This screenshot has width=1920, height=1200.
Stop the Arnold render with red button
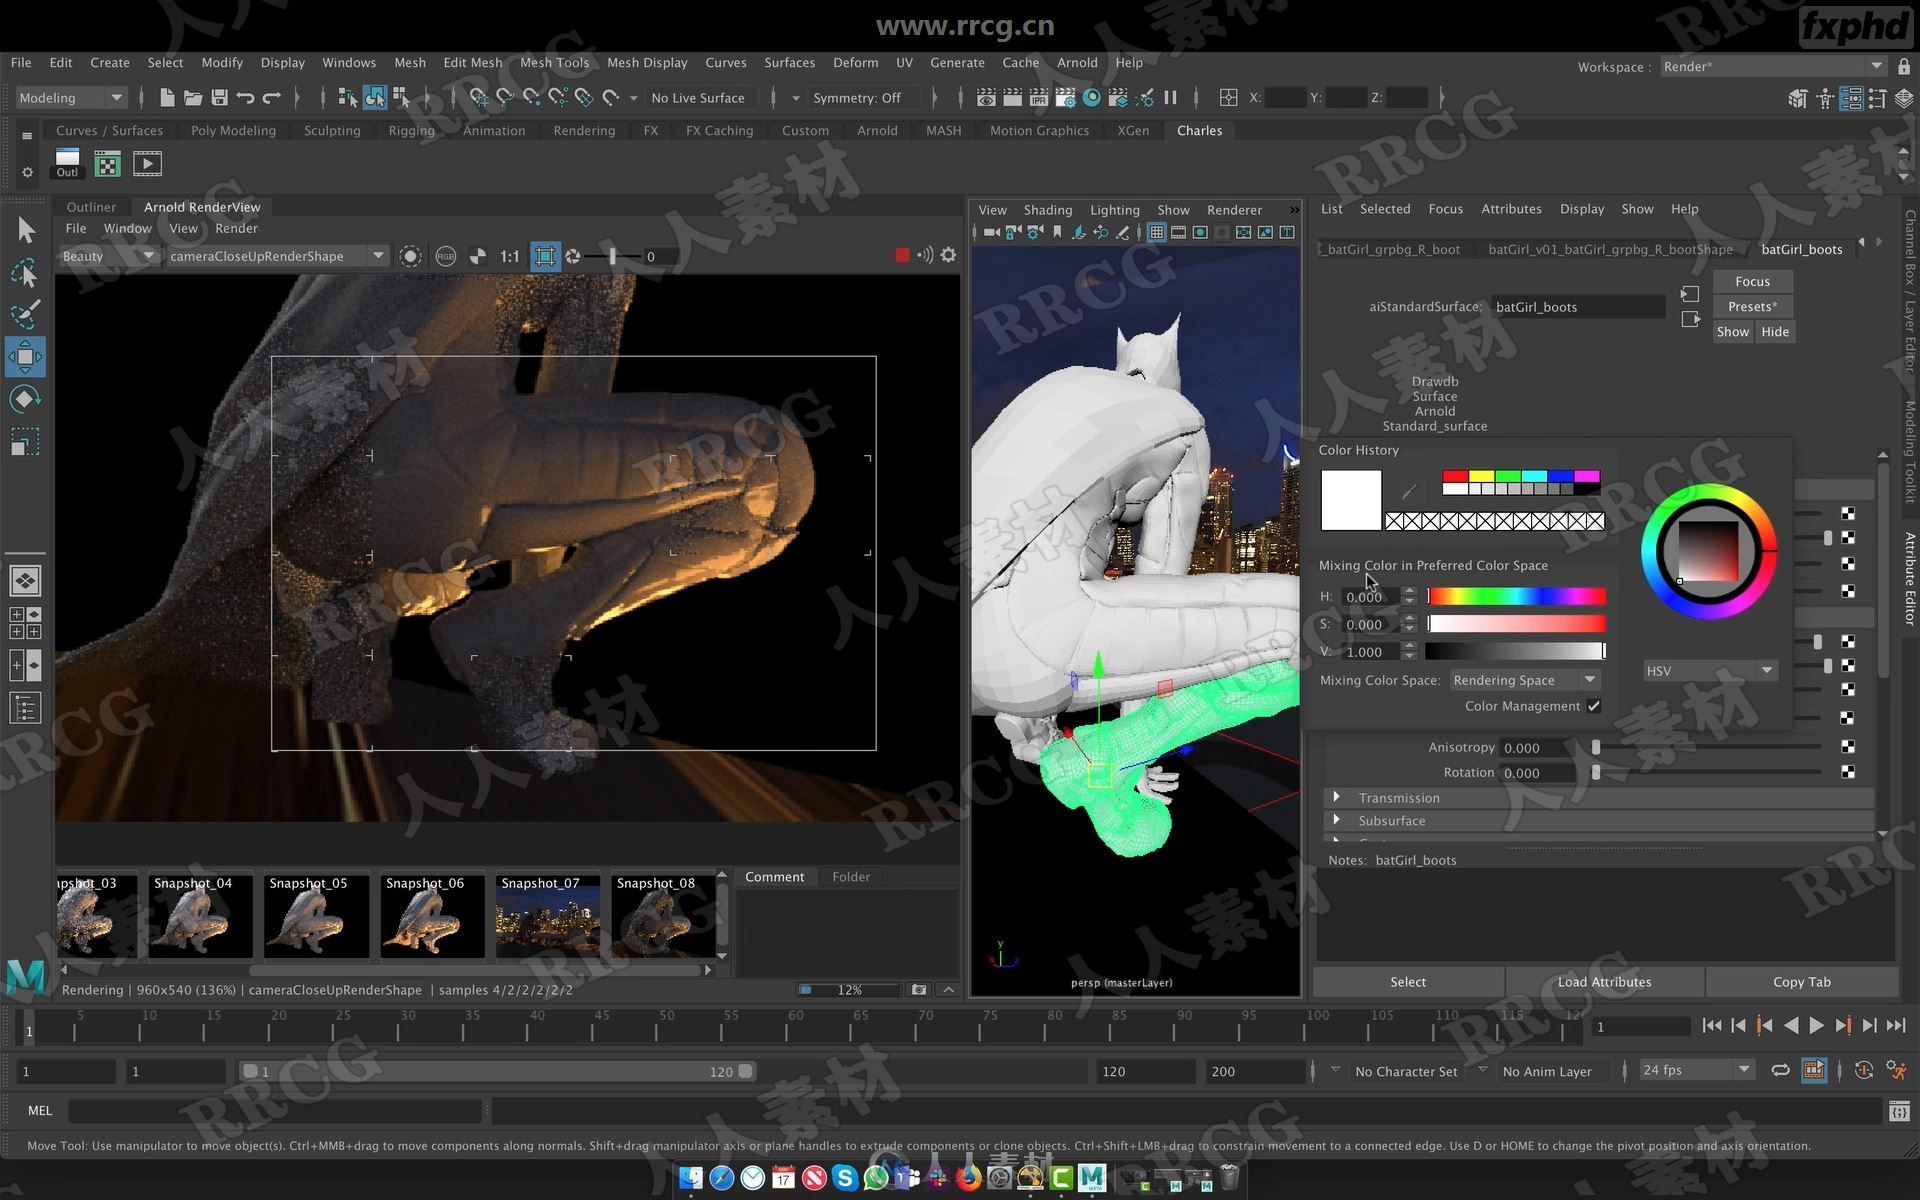(x=902, y=256)
